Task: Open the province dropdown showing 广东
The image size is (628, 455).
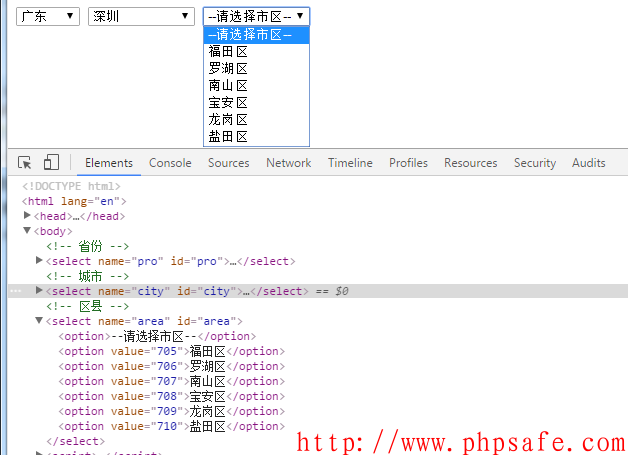Action: pos(48,16)
